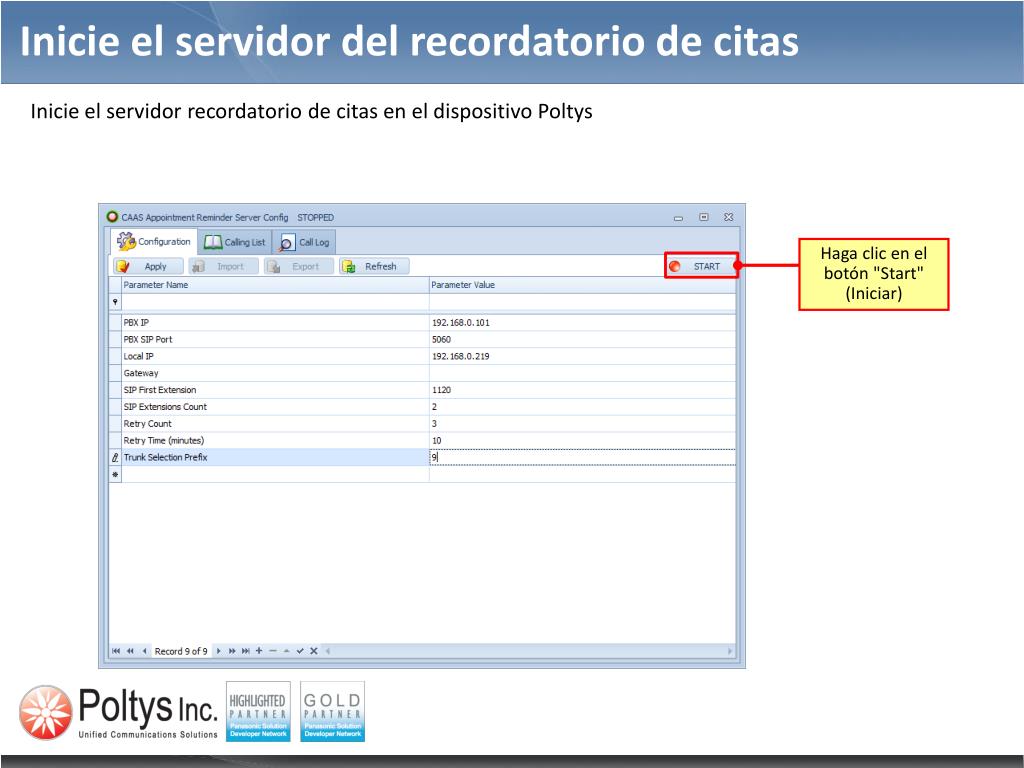
Task: Go to next record arrow
Action: pos(219,651)
